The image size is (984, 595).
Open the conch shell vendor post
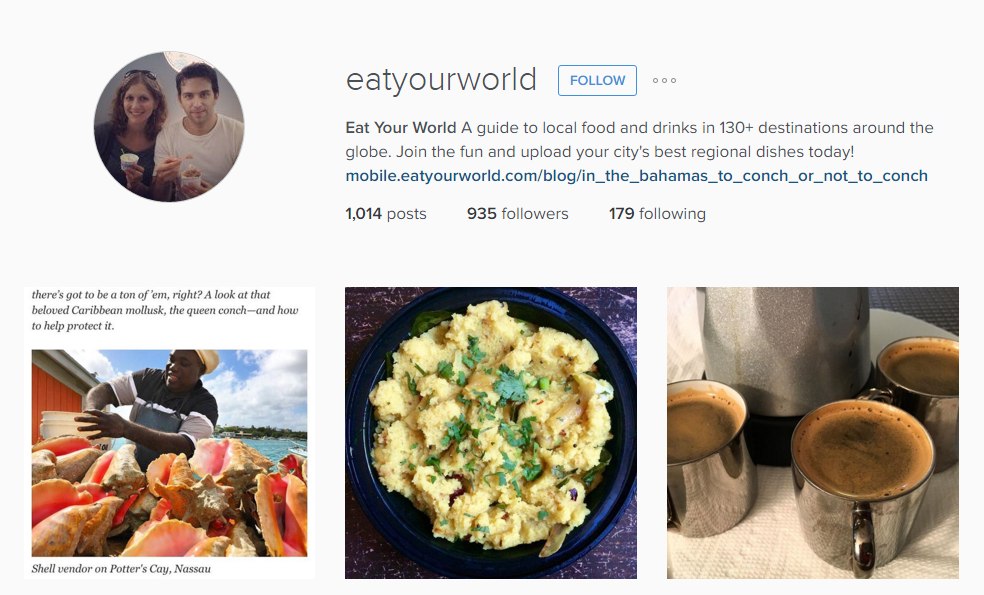(169, 433)
